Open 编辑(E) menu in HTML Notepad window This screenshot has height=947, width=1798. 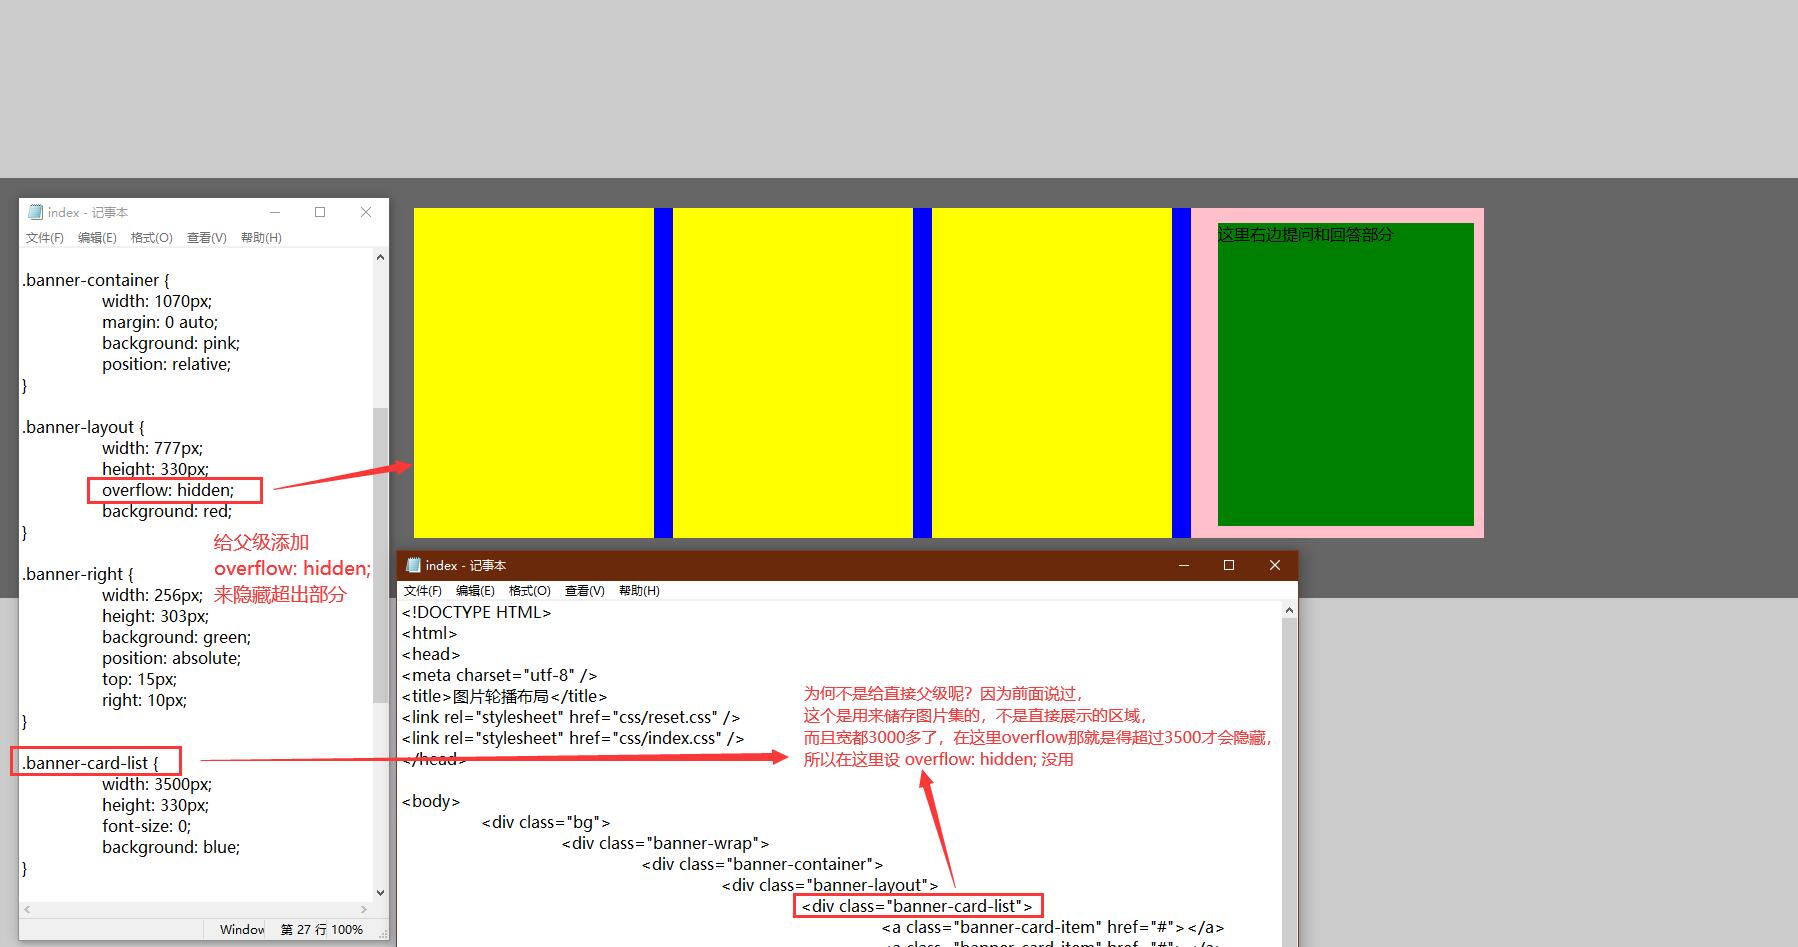(x=475, y=591)
